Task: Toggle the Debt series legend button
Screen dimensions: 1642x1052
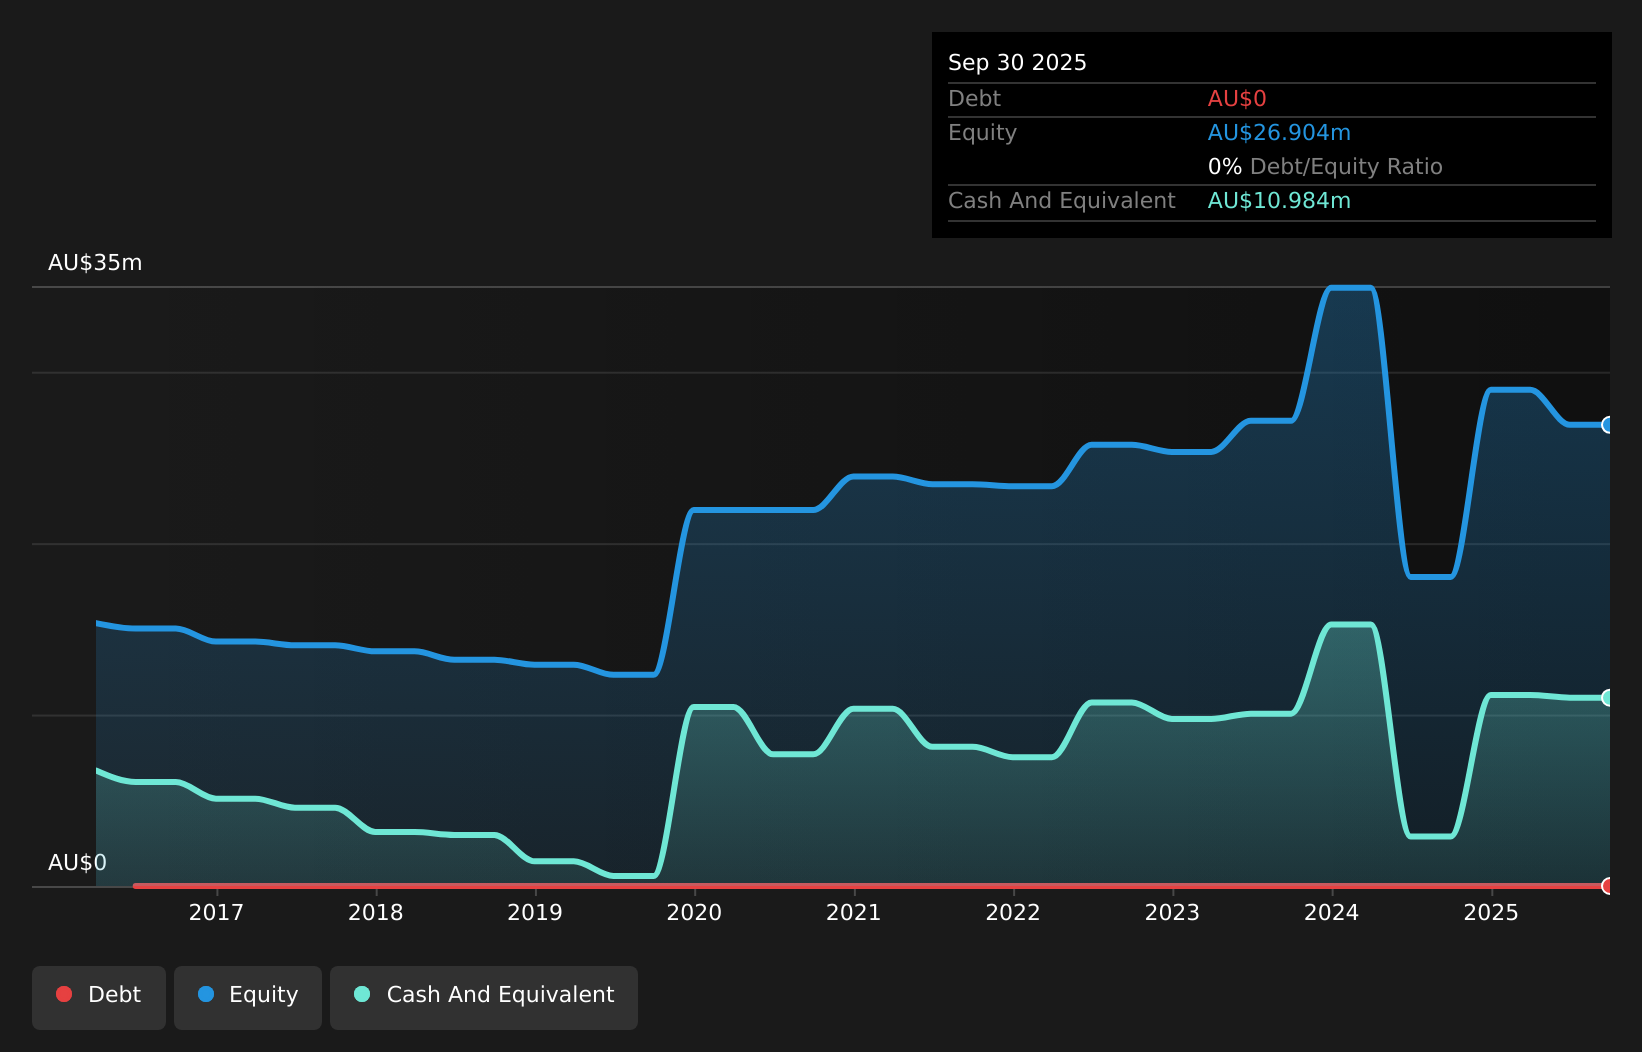Action: tap(99, 997)
